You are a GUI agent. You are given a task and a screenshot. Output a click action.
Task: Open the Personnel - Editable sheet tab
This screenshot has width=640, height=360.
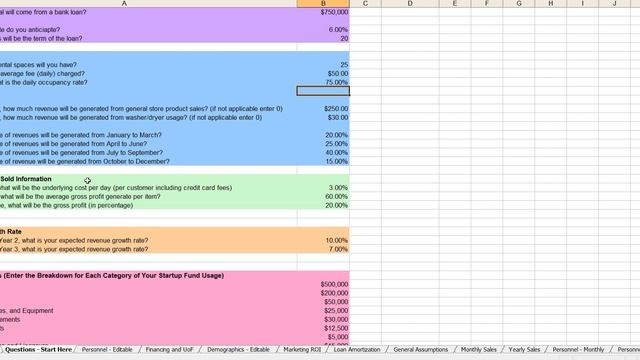pyautogui.click(x=107, y=350)
